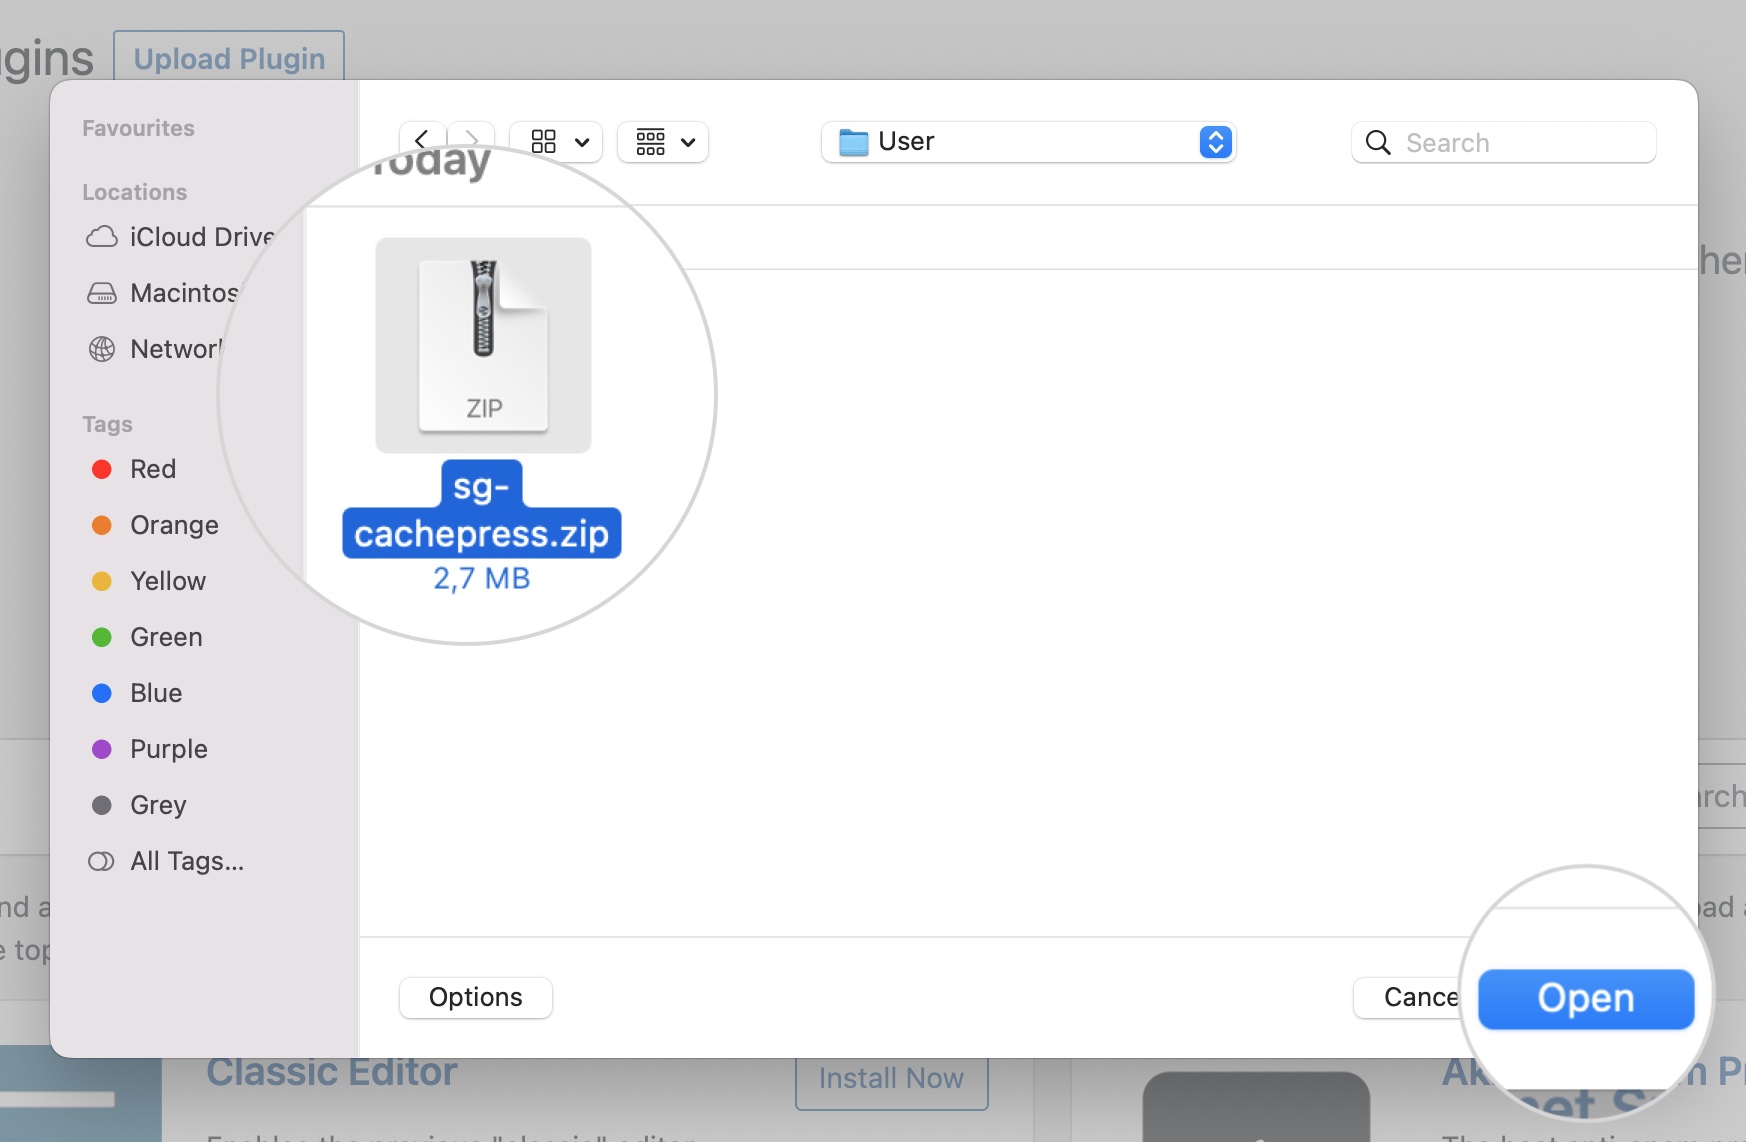Click the 2,7 MB file size text

click(481, 578)
